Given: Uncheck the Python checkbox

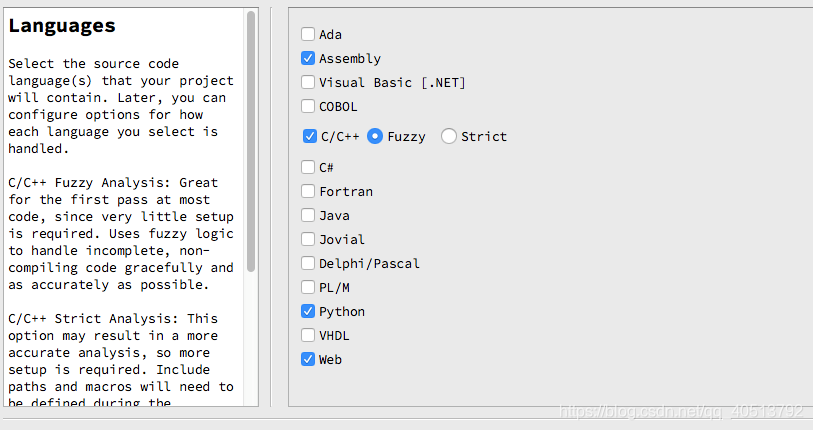Looking at the screenshot, I should pos(308,312).
